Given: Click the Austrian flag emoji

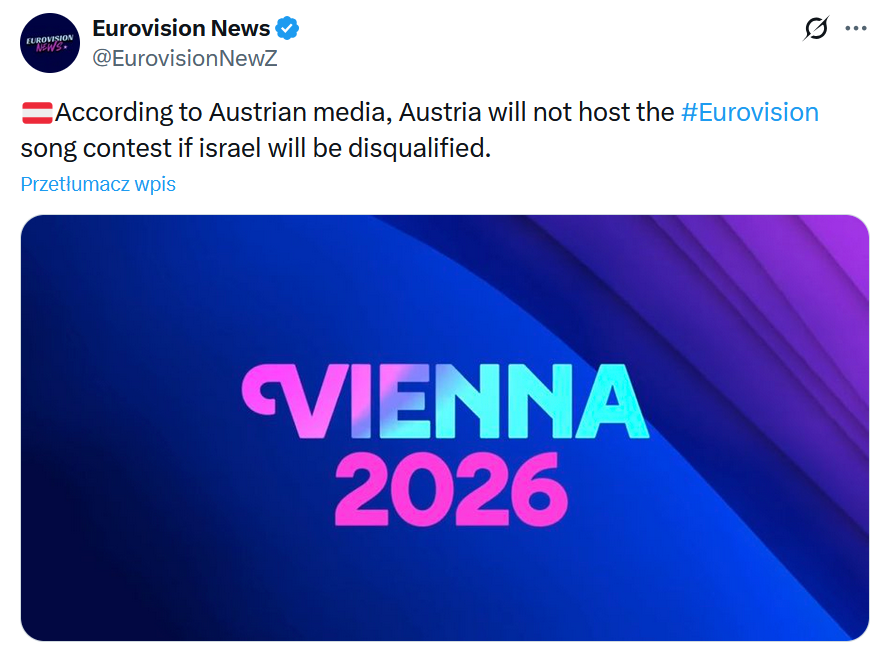Looking at the screenshot, I should click(36, 113).
